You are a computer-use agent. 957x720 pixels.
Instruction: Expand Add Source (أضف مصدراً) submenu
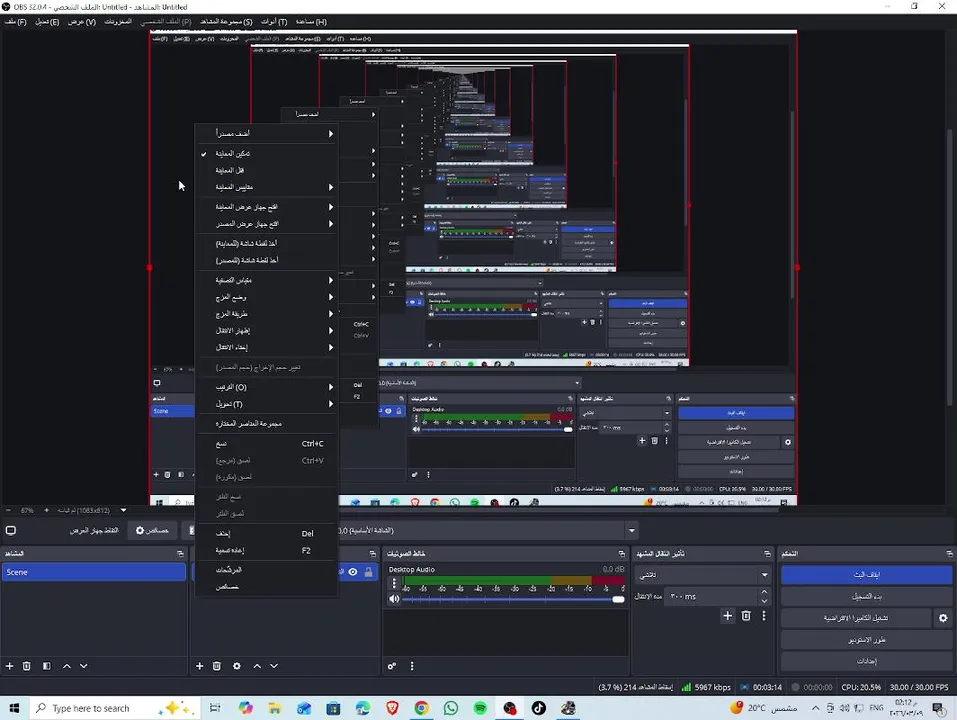[x=267, y=134]
